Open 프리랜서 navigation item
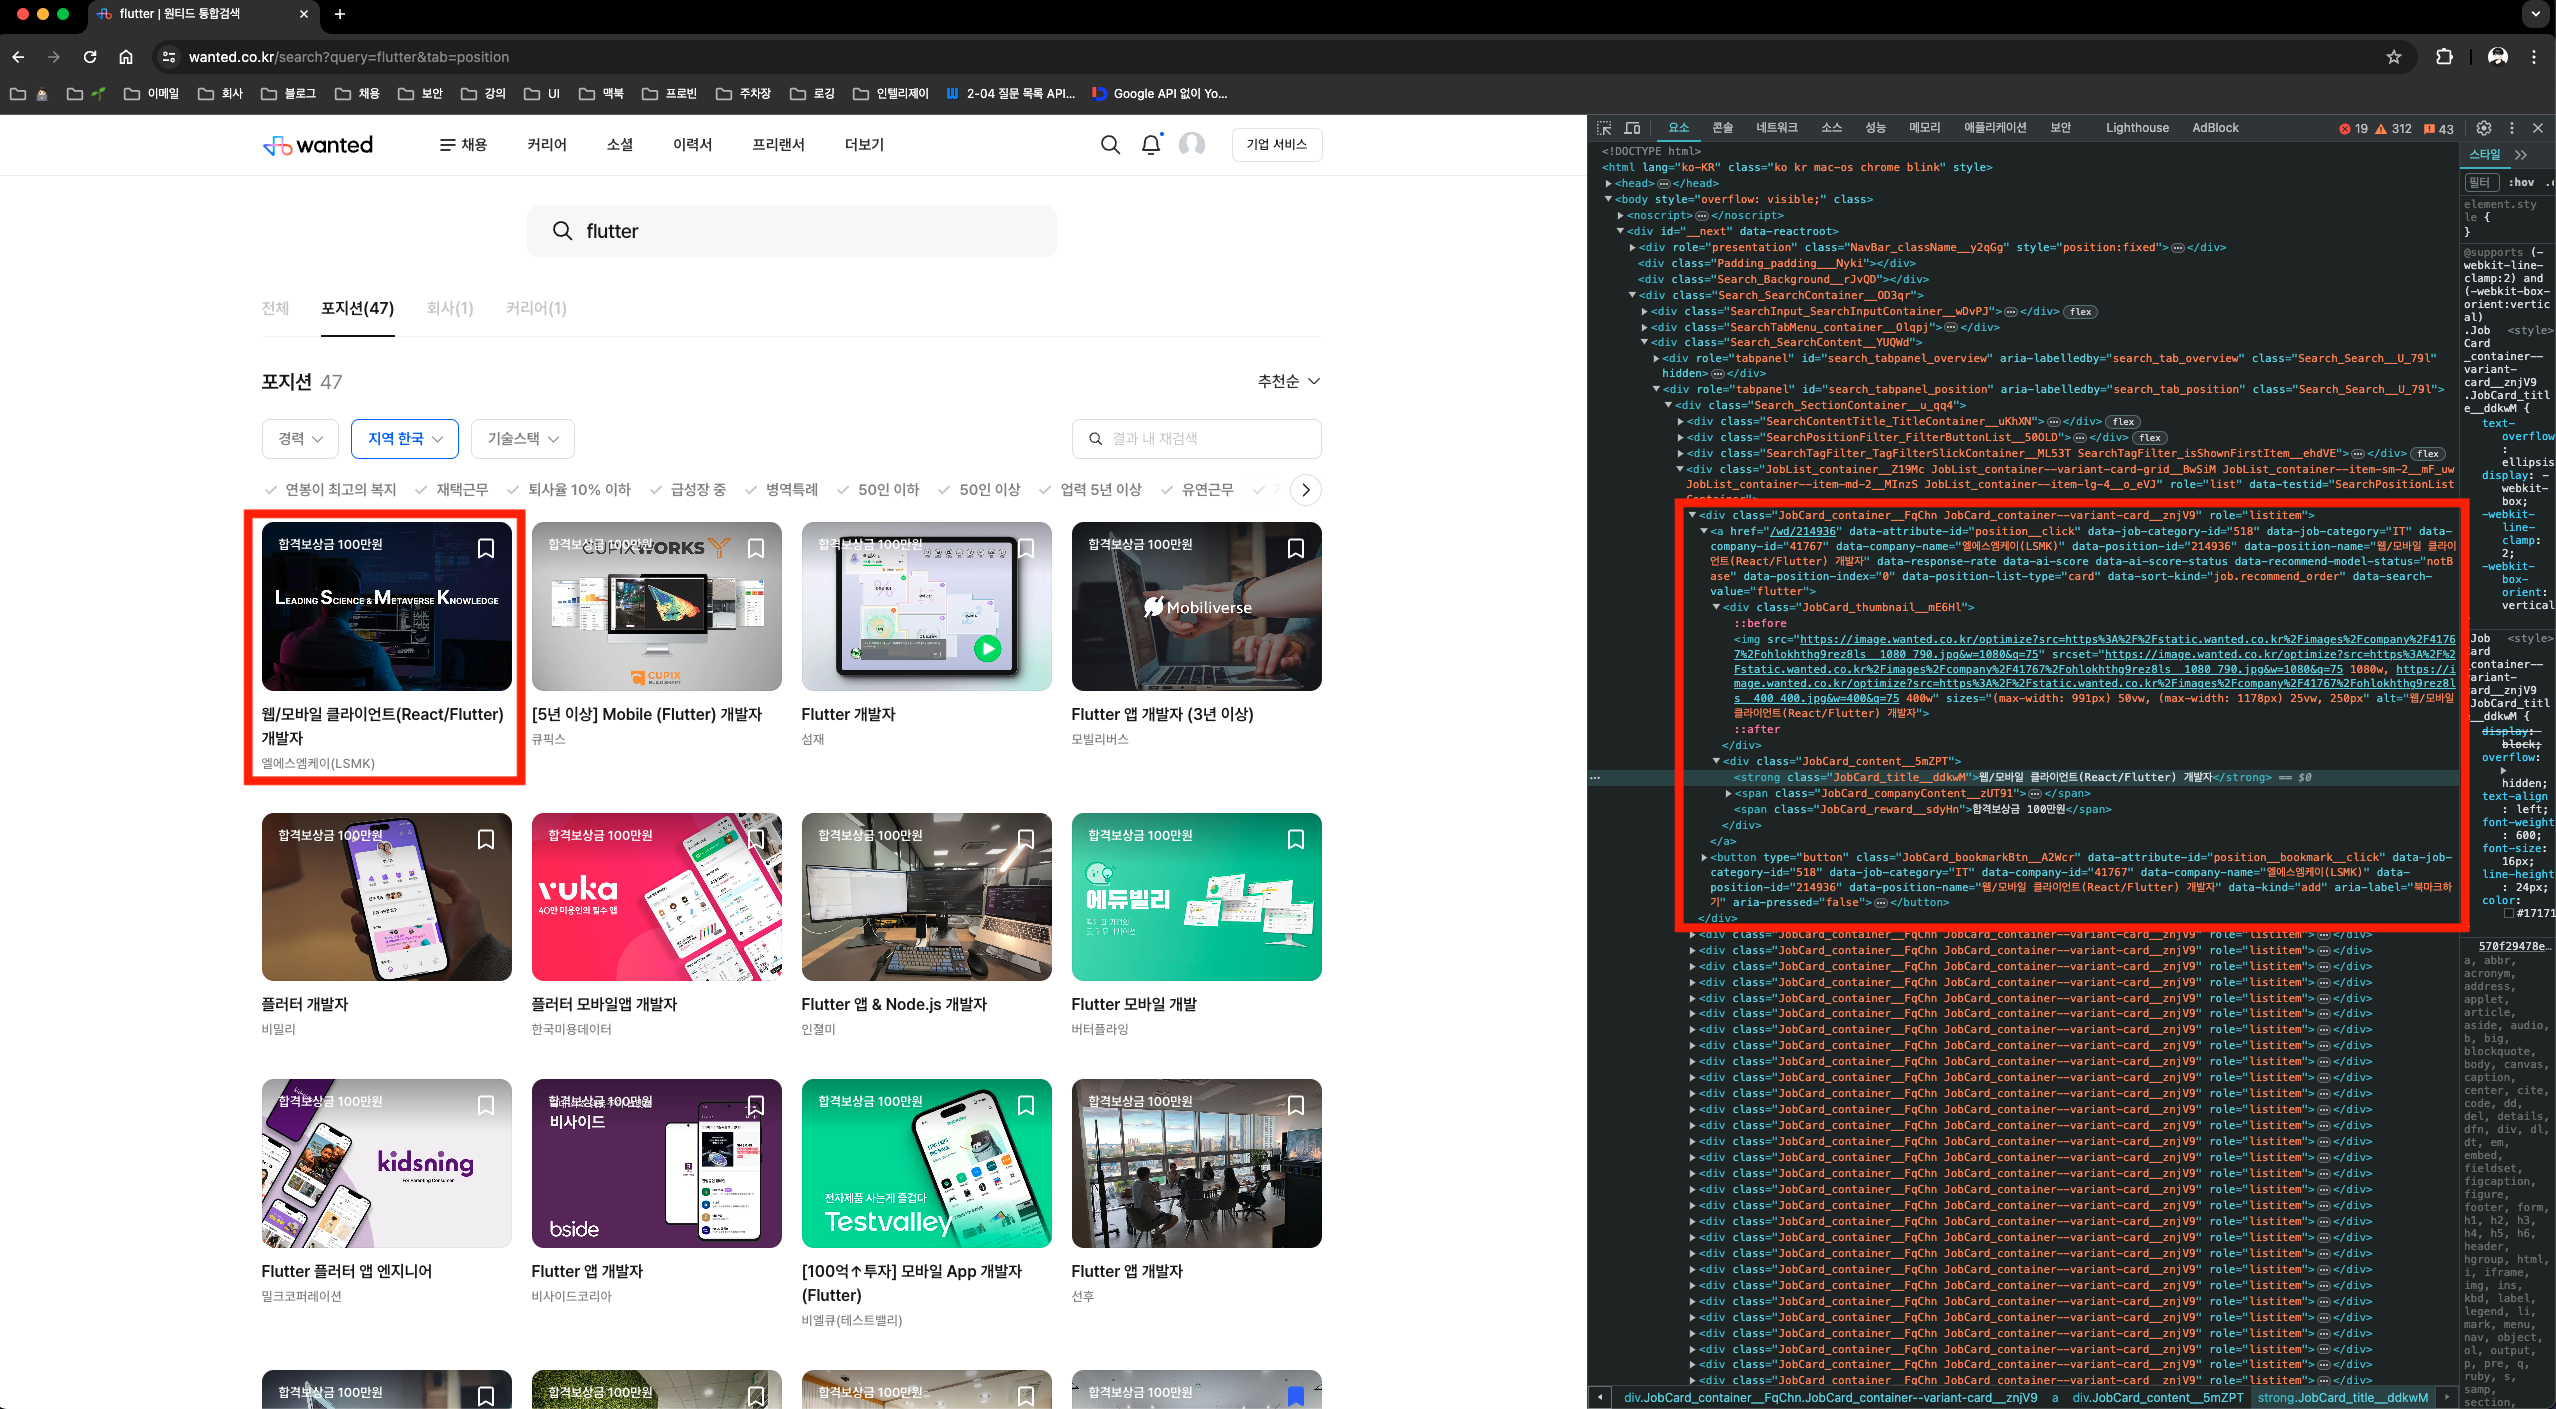Screen dimensions: 2556x1409 (x=778, y=145)
